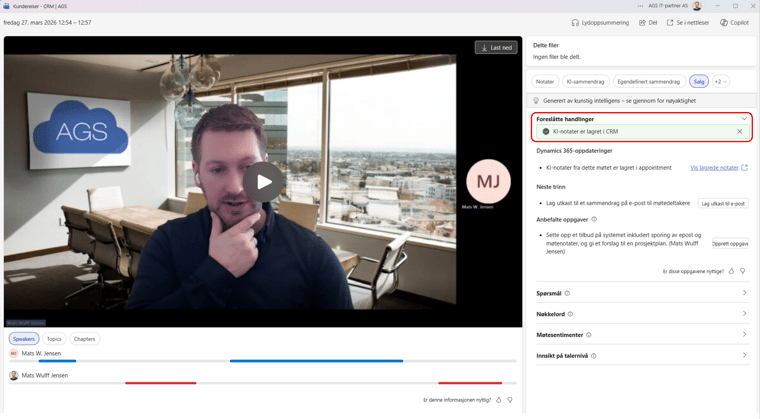Thumbs up the recommended tasks feedback
The image size is (760, 419).
pyautogui.click(x=731, y=271)
